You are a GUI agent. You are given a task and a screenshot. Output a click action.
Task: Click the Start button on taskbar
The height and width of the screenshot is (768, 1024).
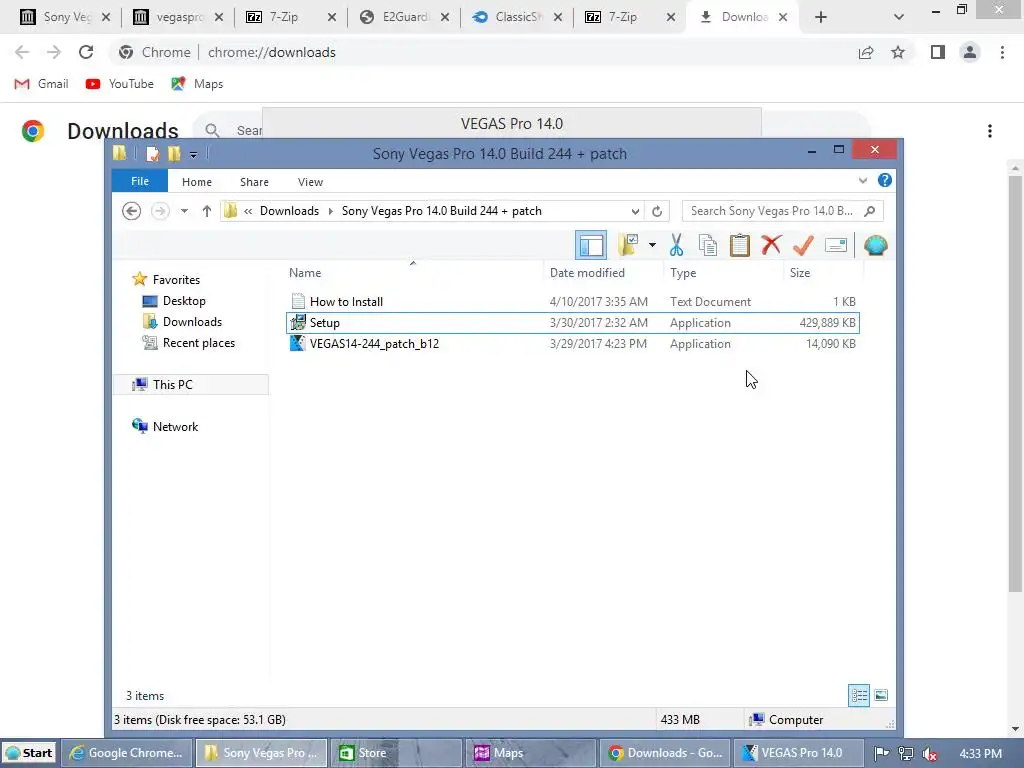coord(29,753)
